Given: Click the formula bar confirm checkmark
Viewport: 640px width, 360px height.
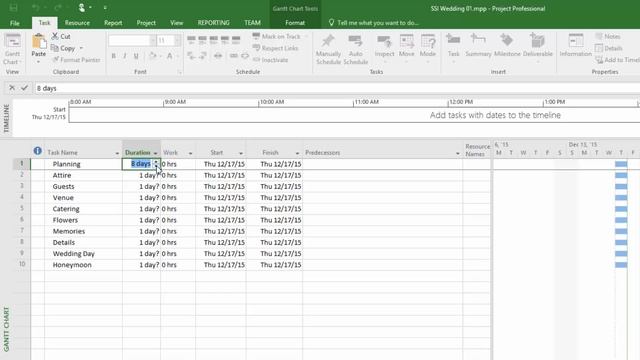Looking at the screenshot, I should (x=24, y=88).
